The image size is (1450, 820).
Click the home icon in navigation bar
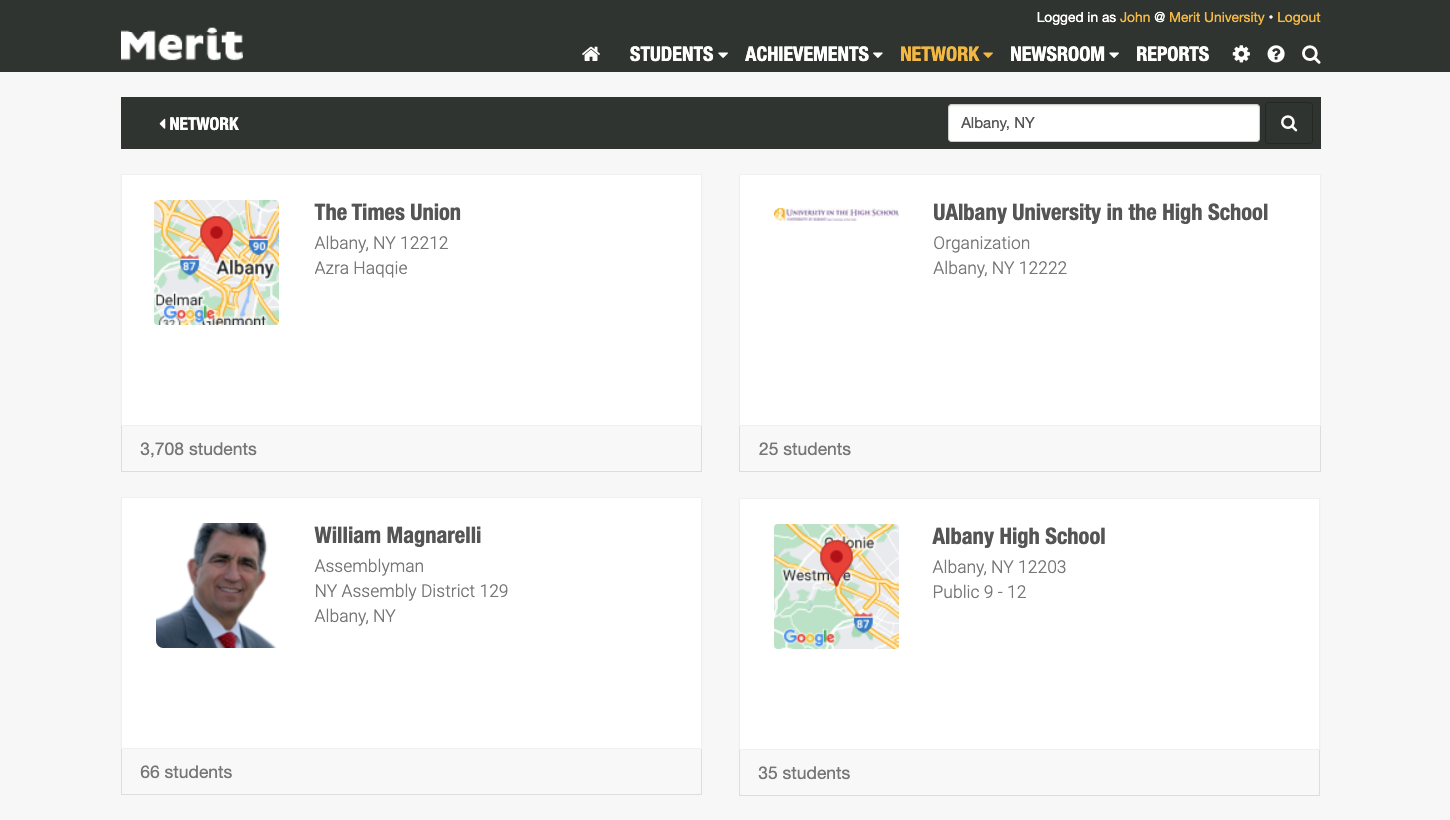(591, 54)
